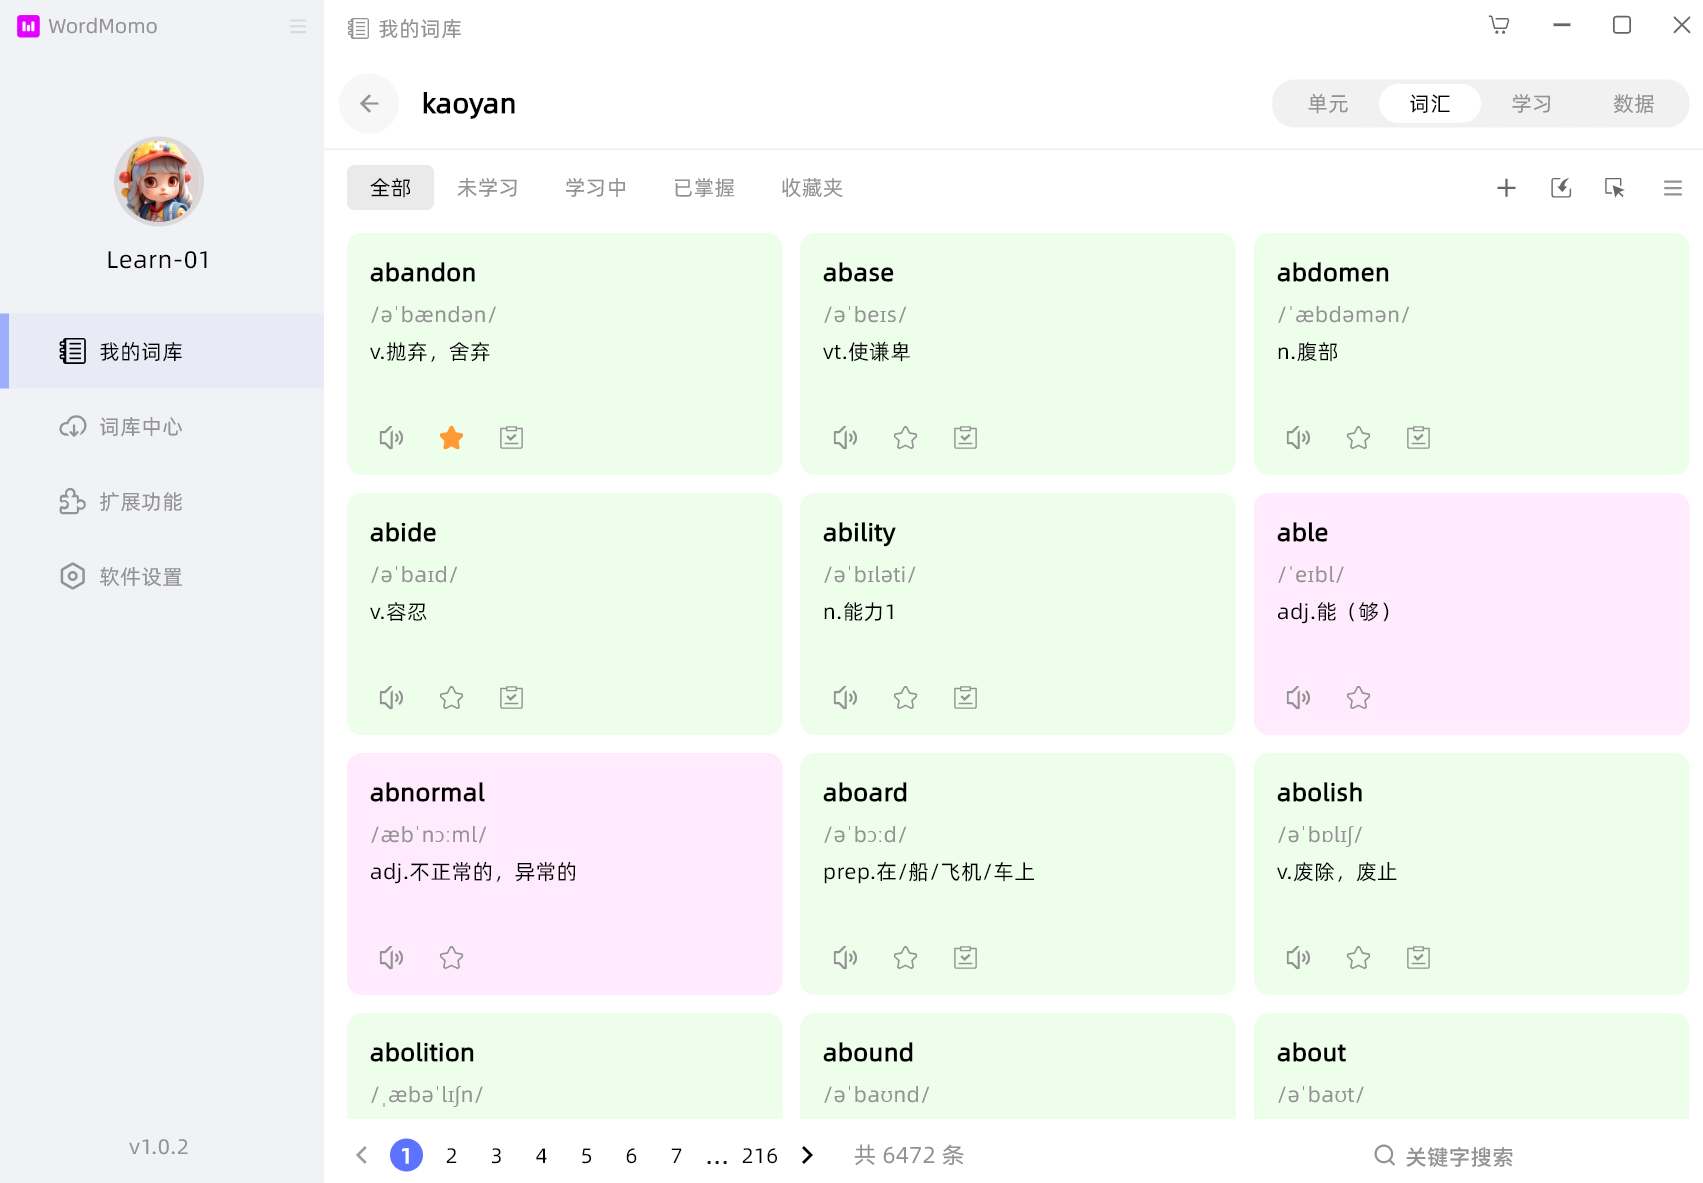Open the abnormal word card

(x=565, y=874)
